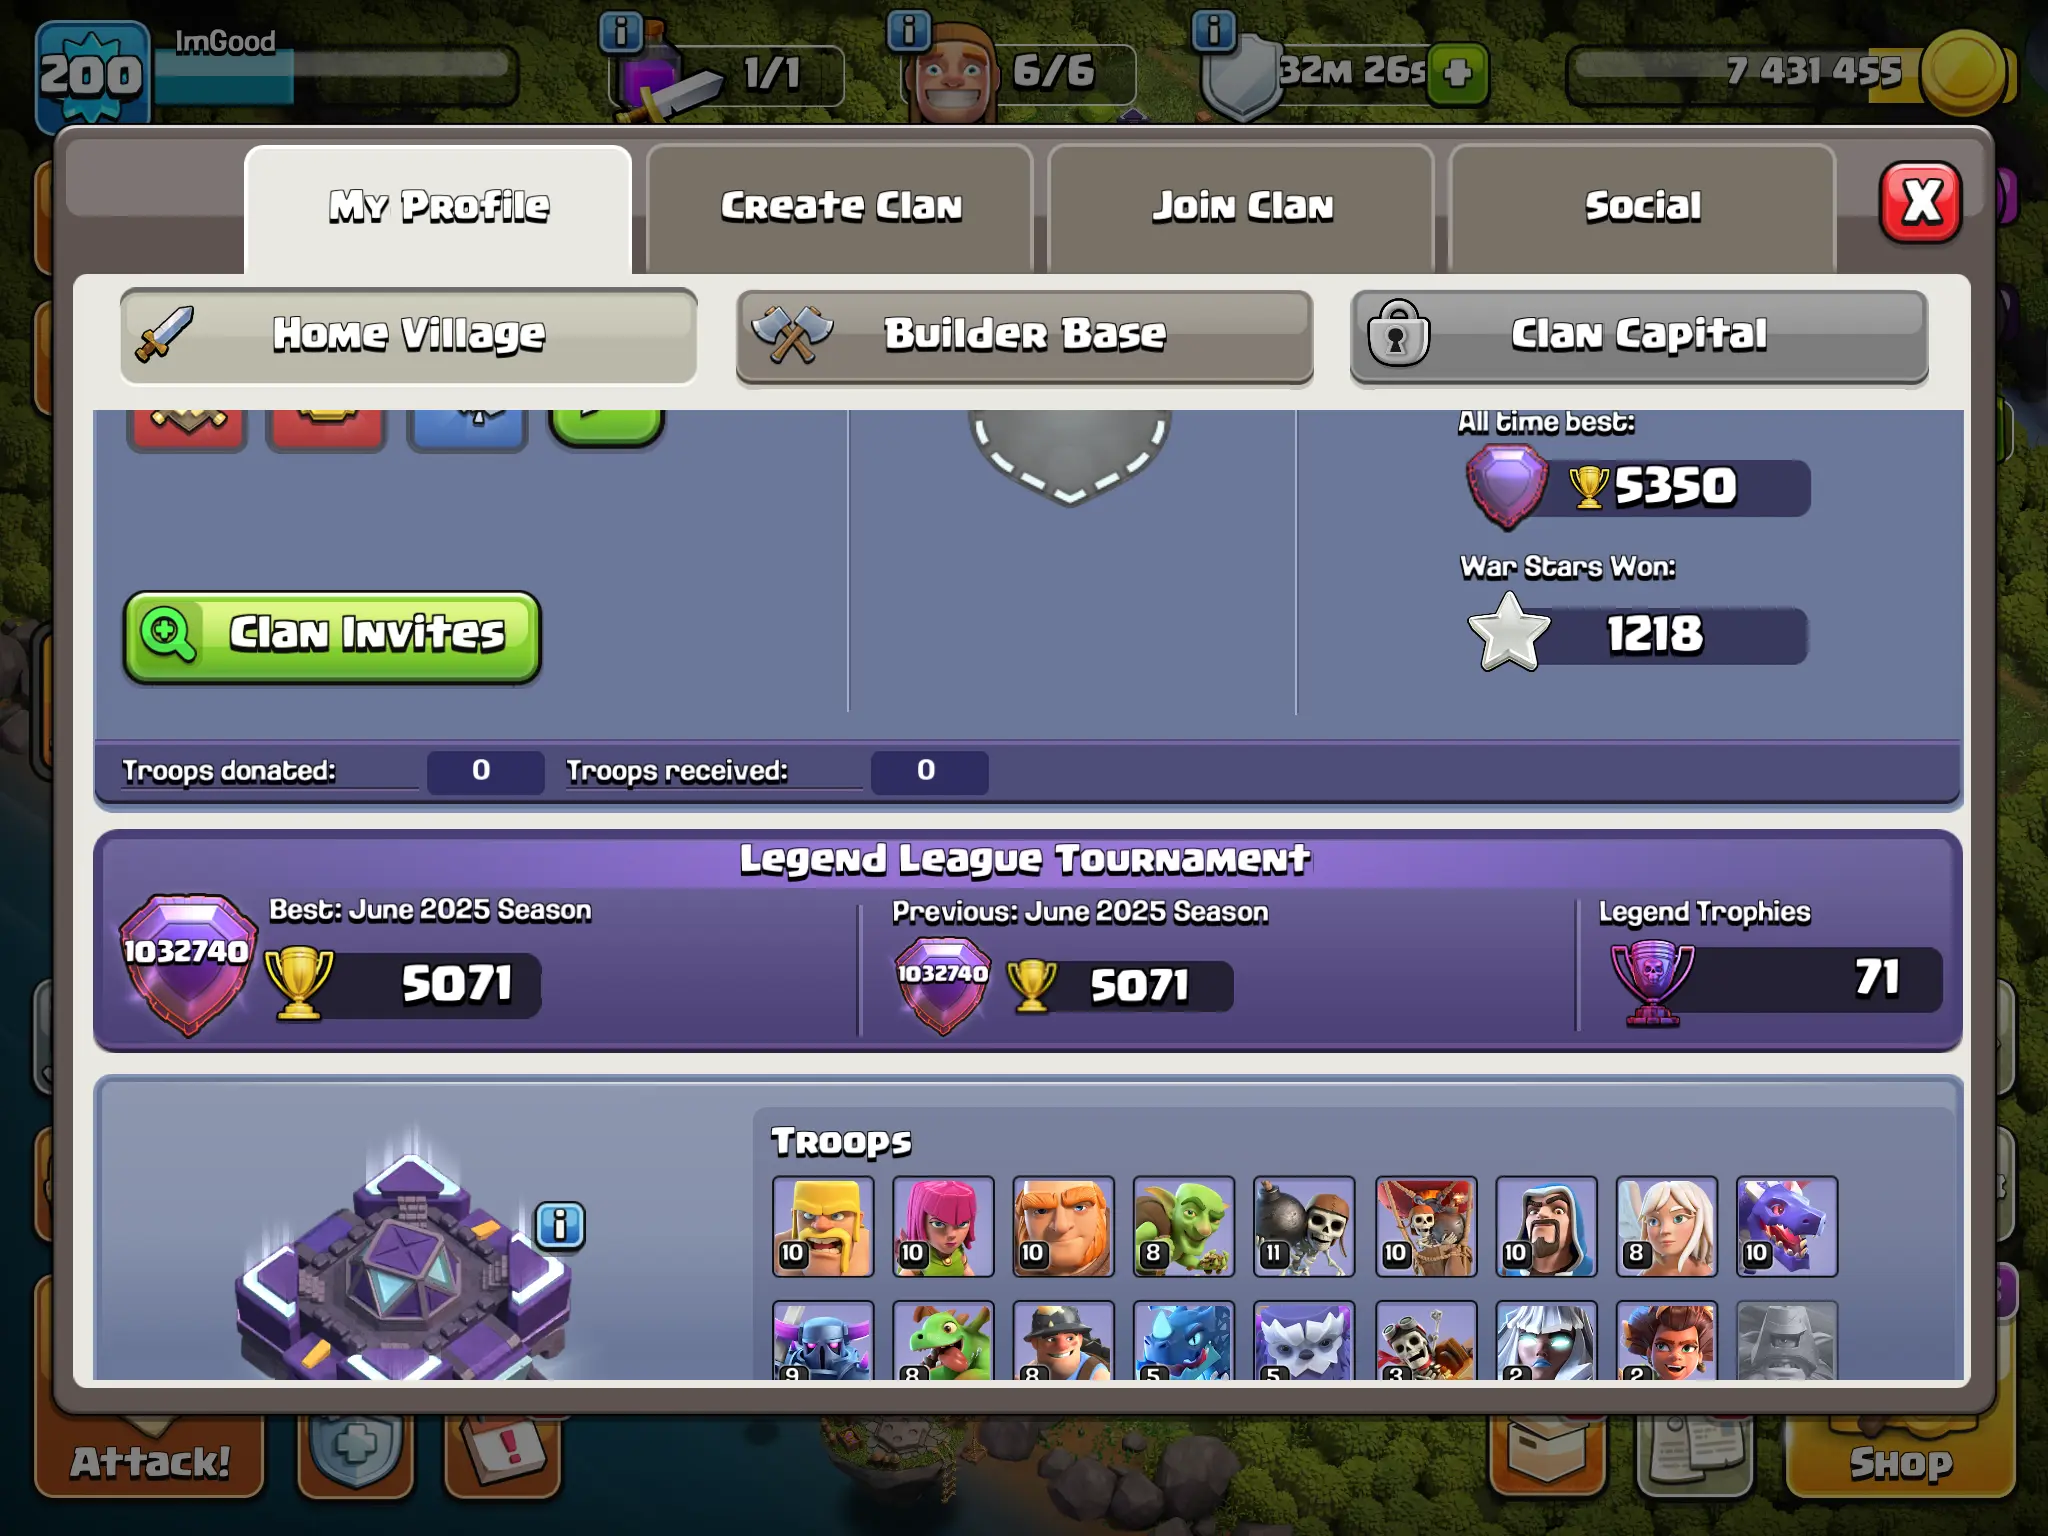The height and width of the screenshot is (1536, 2048).
Task: Switch to Create Clan tab
Action: (x=840, y=207)
